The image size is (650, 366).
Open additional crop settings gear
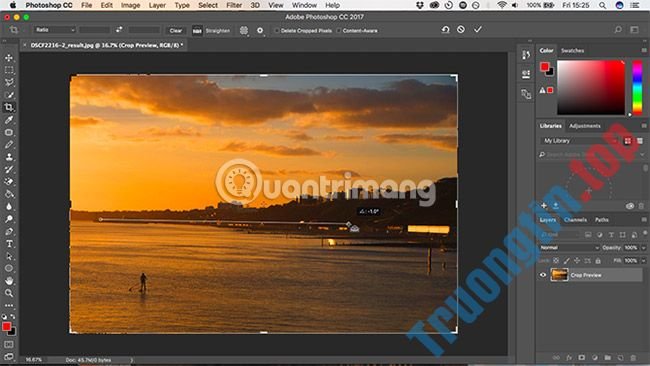[260, 30]
